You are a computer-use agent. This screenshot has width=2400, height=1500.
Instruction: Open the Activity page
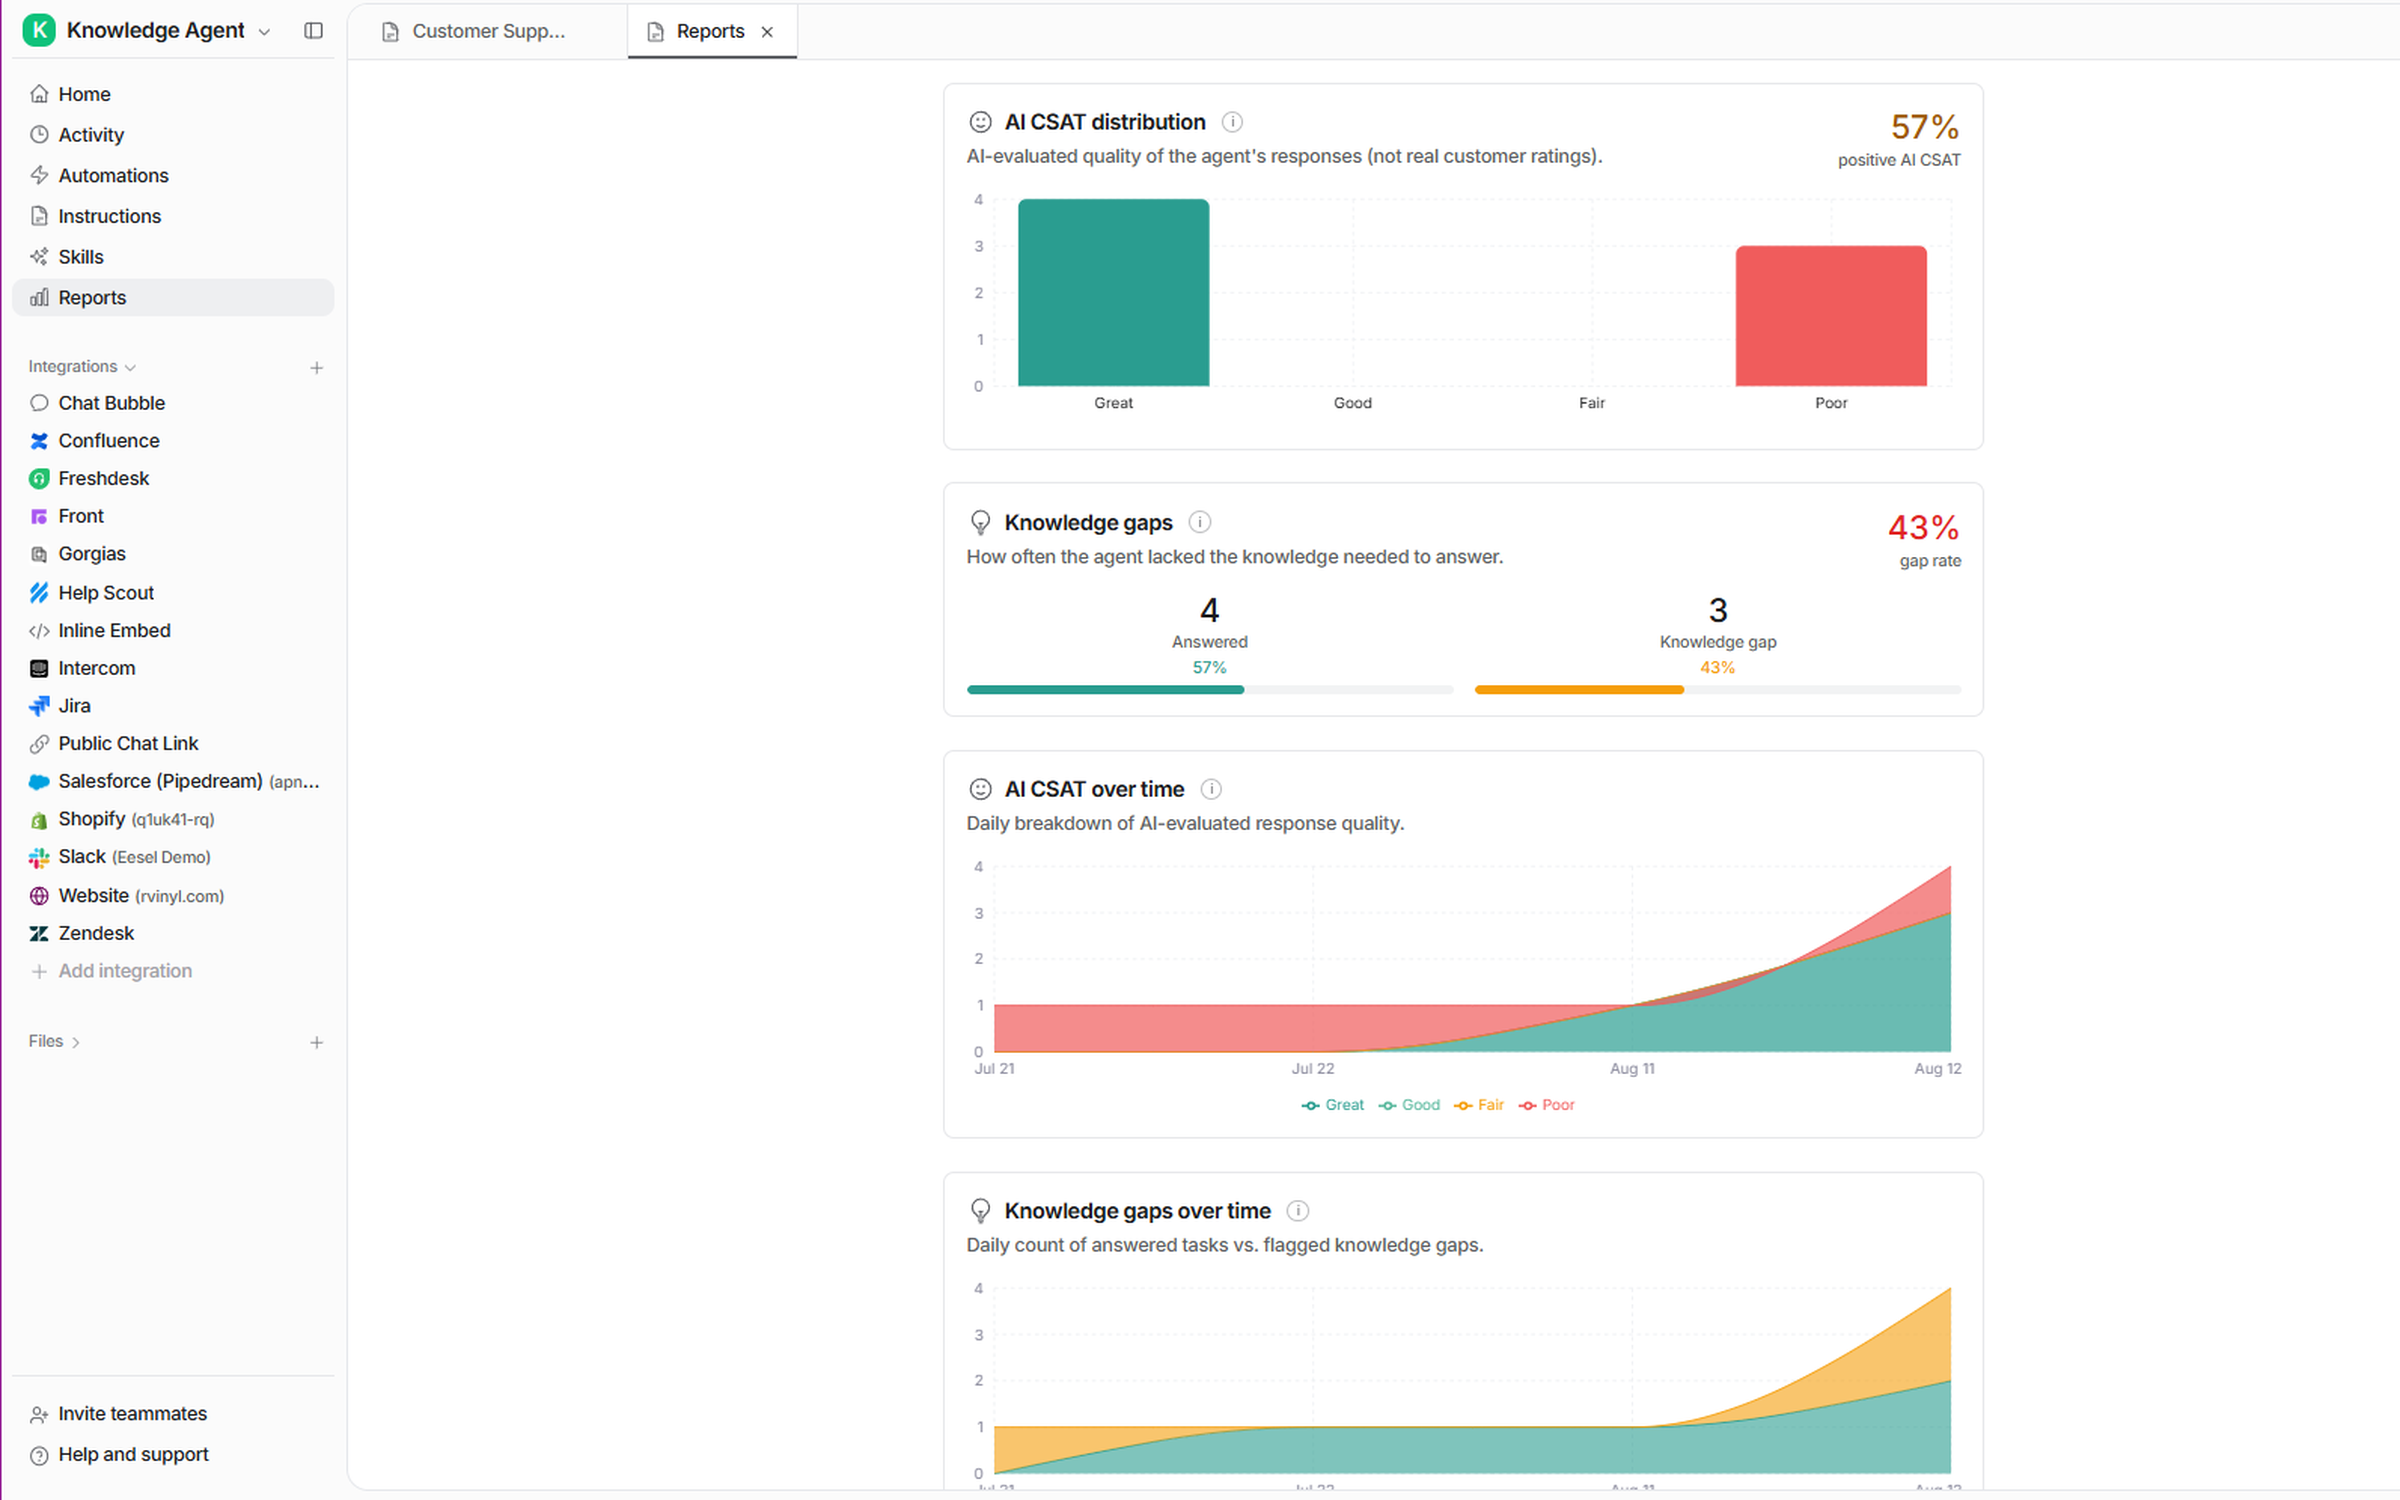tap(173, 135)
